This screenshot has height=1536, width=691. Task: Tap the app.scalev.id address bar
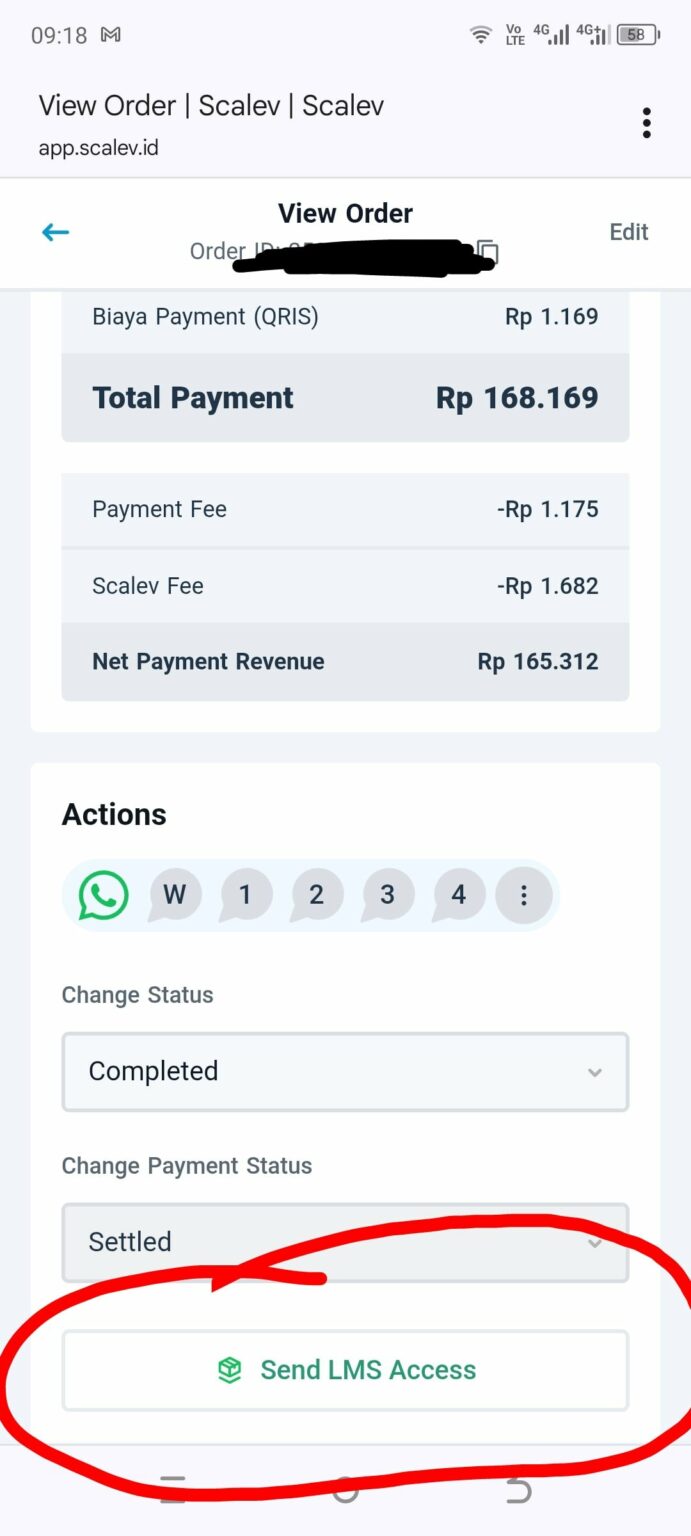pos(99,147)
